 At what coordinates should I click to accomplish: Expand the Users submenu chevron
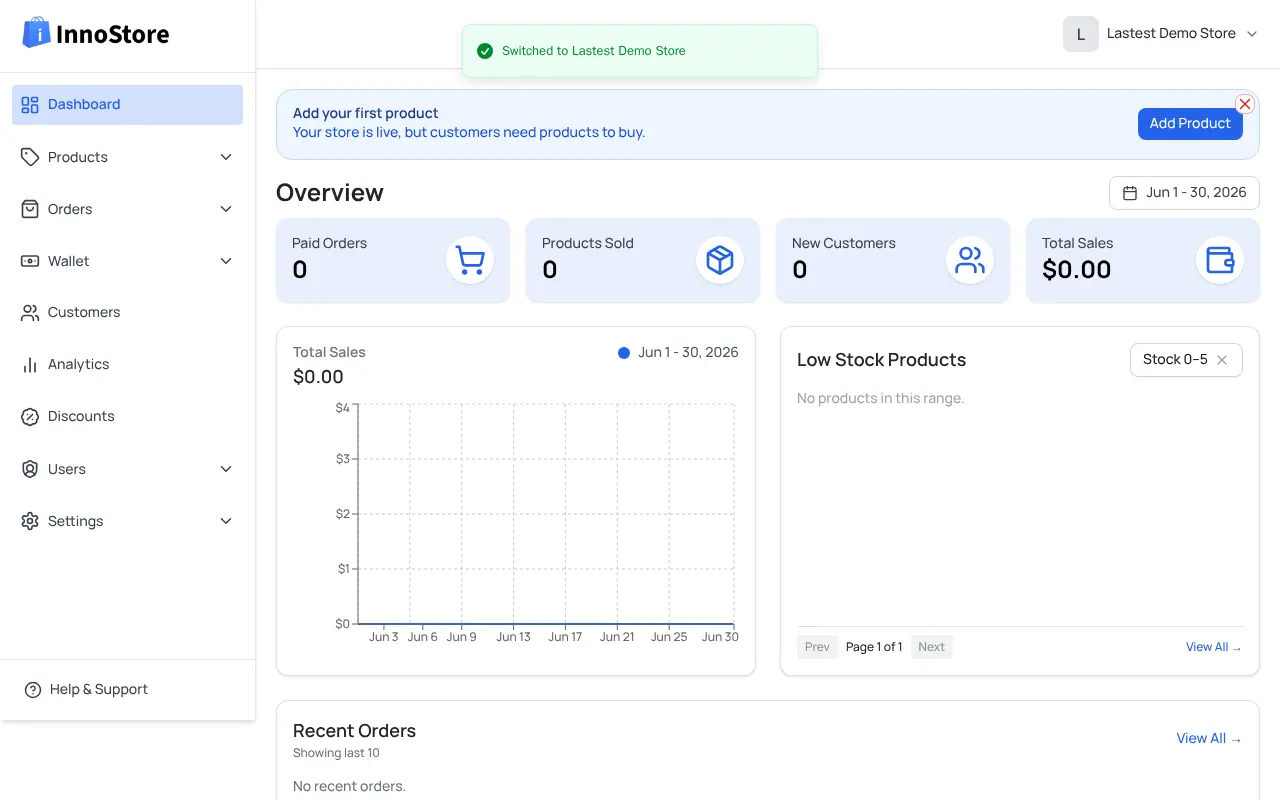[226, 469]
